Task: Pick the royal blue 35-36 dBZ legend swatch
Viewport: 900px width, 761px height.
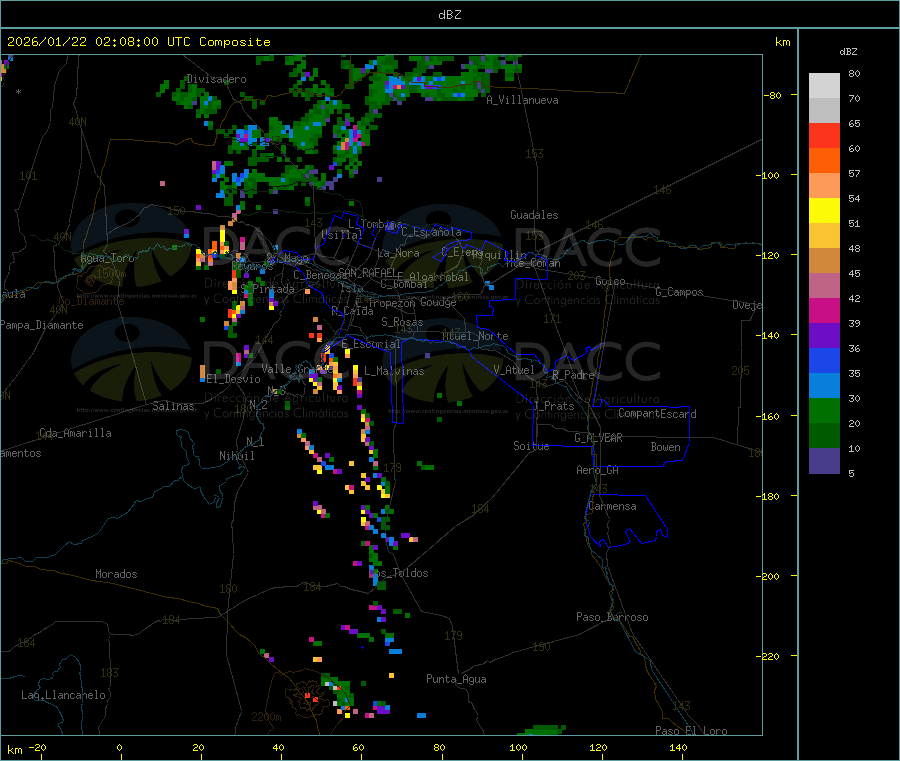Action: pos(824,360)
